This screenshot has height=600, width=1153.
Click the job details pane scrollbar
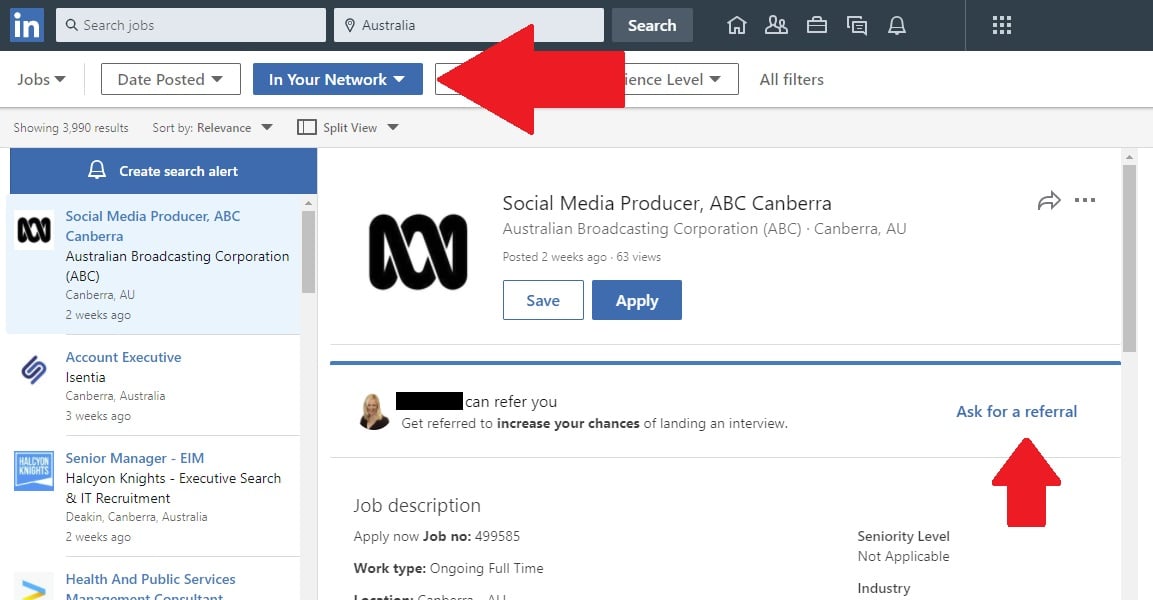1129,257
